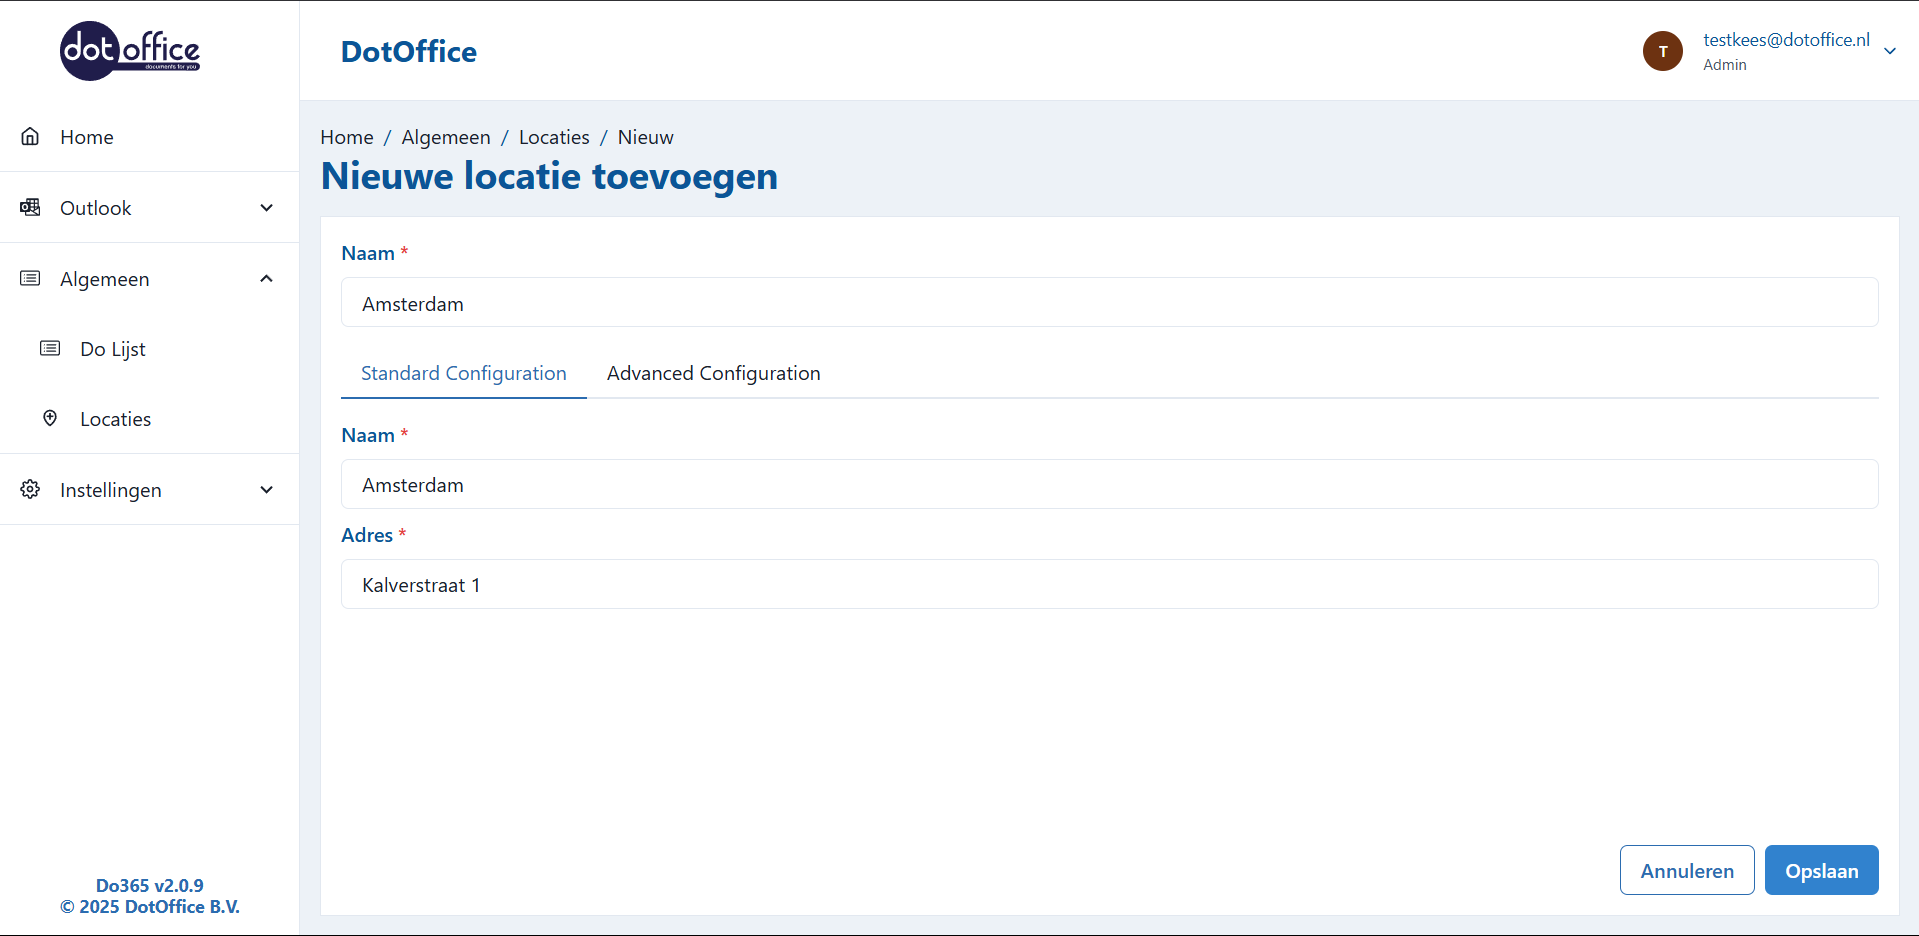Open Algemeen breadcrumb link
Screen dimensions: 1919x936
(446, 137)
